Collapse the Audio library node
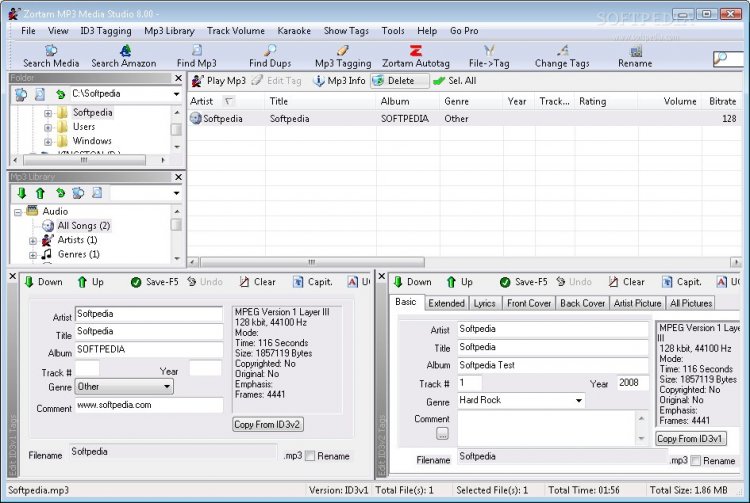This screenshot has width=750, height=503. tap(18, 212)
